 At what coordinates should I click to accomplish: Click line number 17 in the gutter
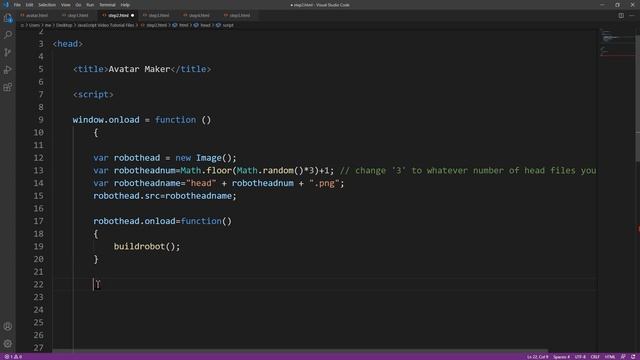[38, 221]
